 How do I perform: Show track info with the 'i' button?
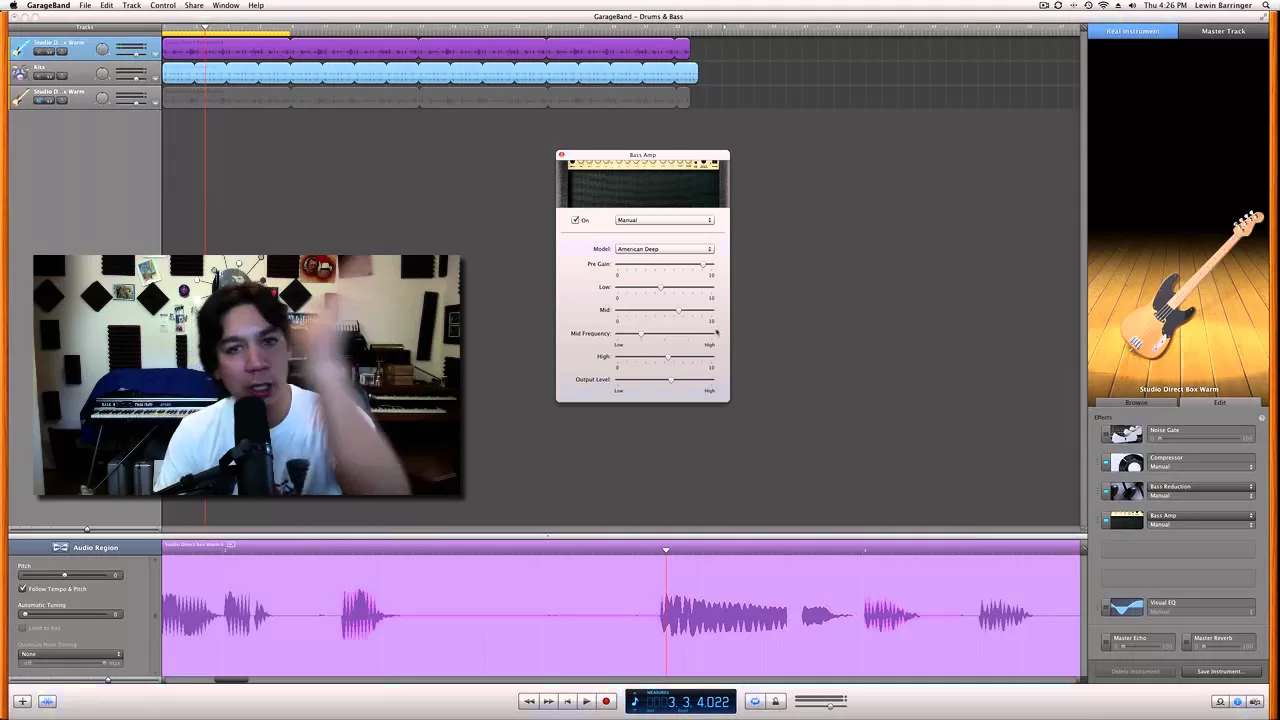(1238, 702)
